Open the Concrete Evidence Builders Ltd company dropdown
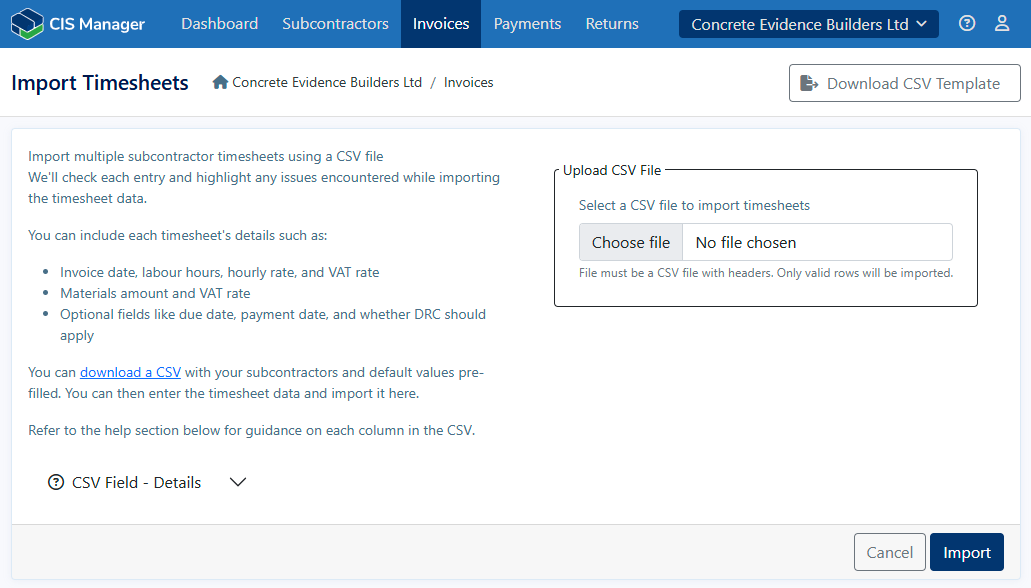Image resolution: width=1031 pixels, height=588 pixels. click(x=808, y=24)
